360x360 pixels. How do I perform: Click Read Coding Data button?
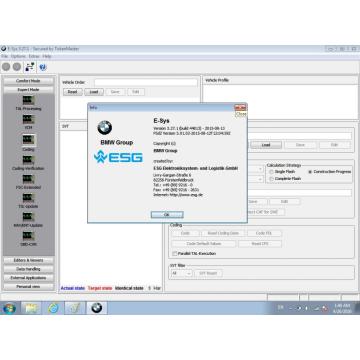pyautogui.click(x=223, y=233)
